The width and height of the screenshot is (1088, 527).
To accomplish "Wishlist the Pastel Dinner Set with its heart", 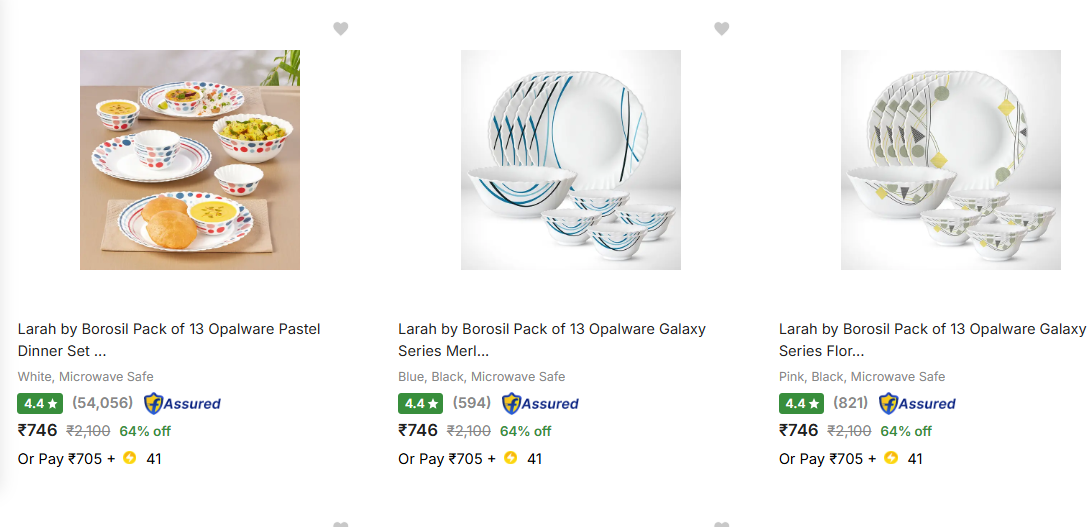I will [341, 29].
